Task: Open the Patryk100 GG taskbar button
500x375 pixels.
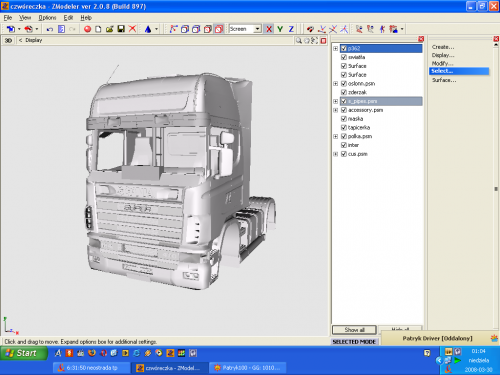Action: pyautogui.click(x=249, y=368)
